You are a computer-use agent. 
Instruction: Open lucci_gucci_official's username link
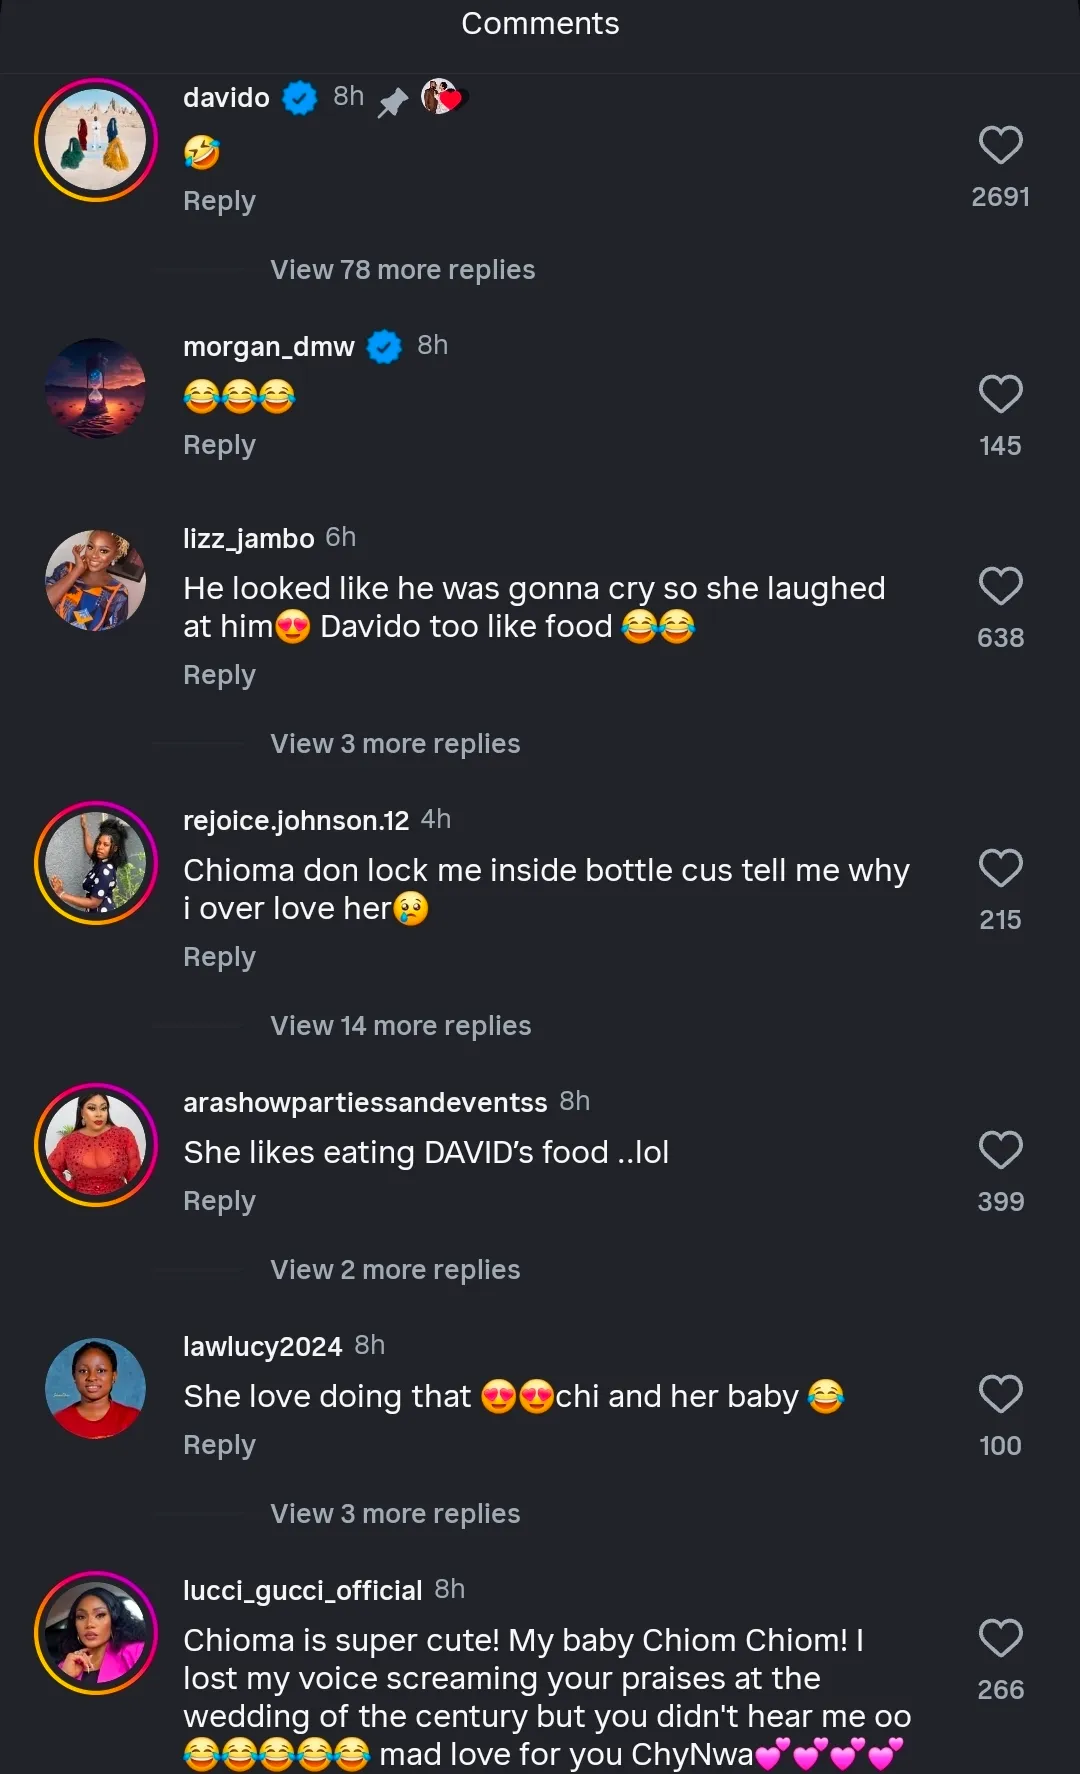tap(302, 1591)
